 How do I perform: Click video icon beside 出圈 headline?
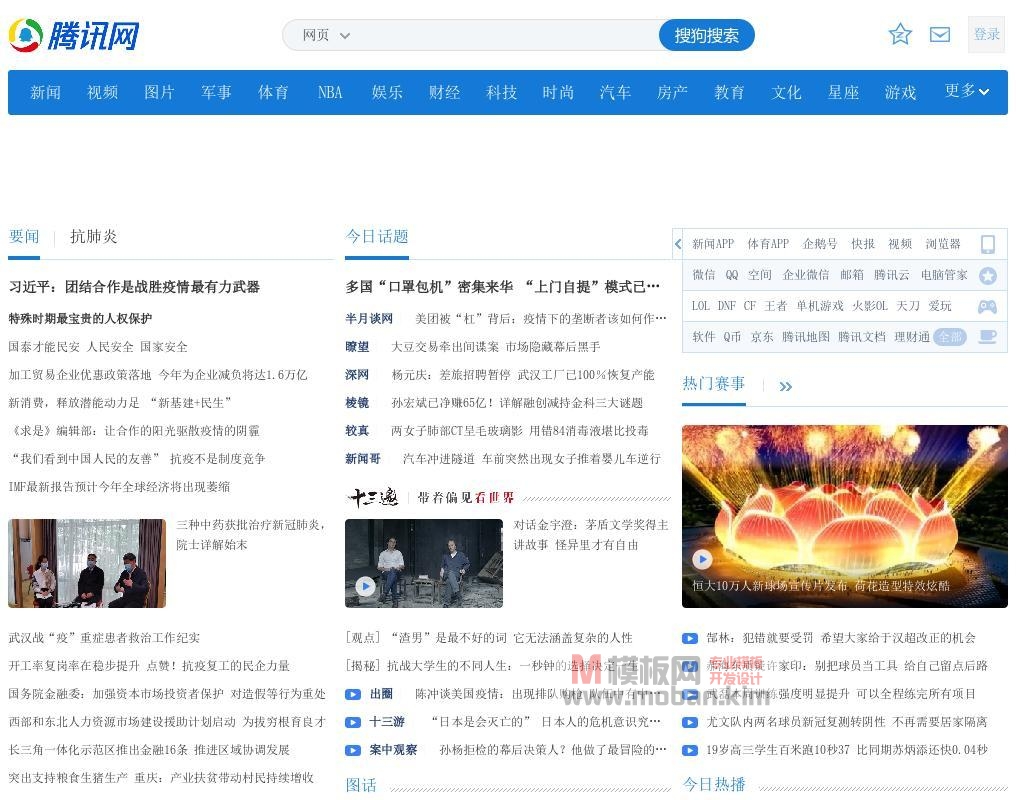point(352,694)
